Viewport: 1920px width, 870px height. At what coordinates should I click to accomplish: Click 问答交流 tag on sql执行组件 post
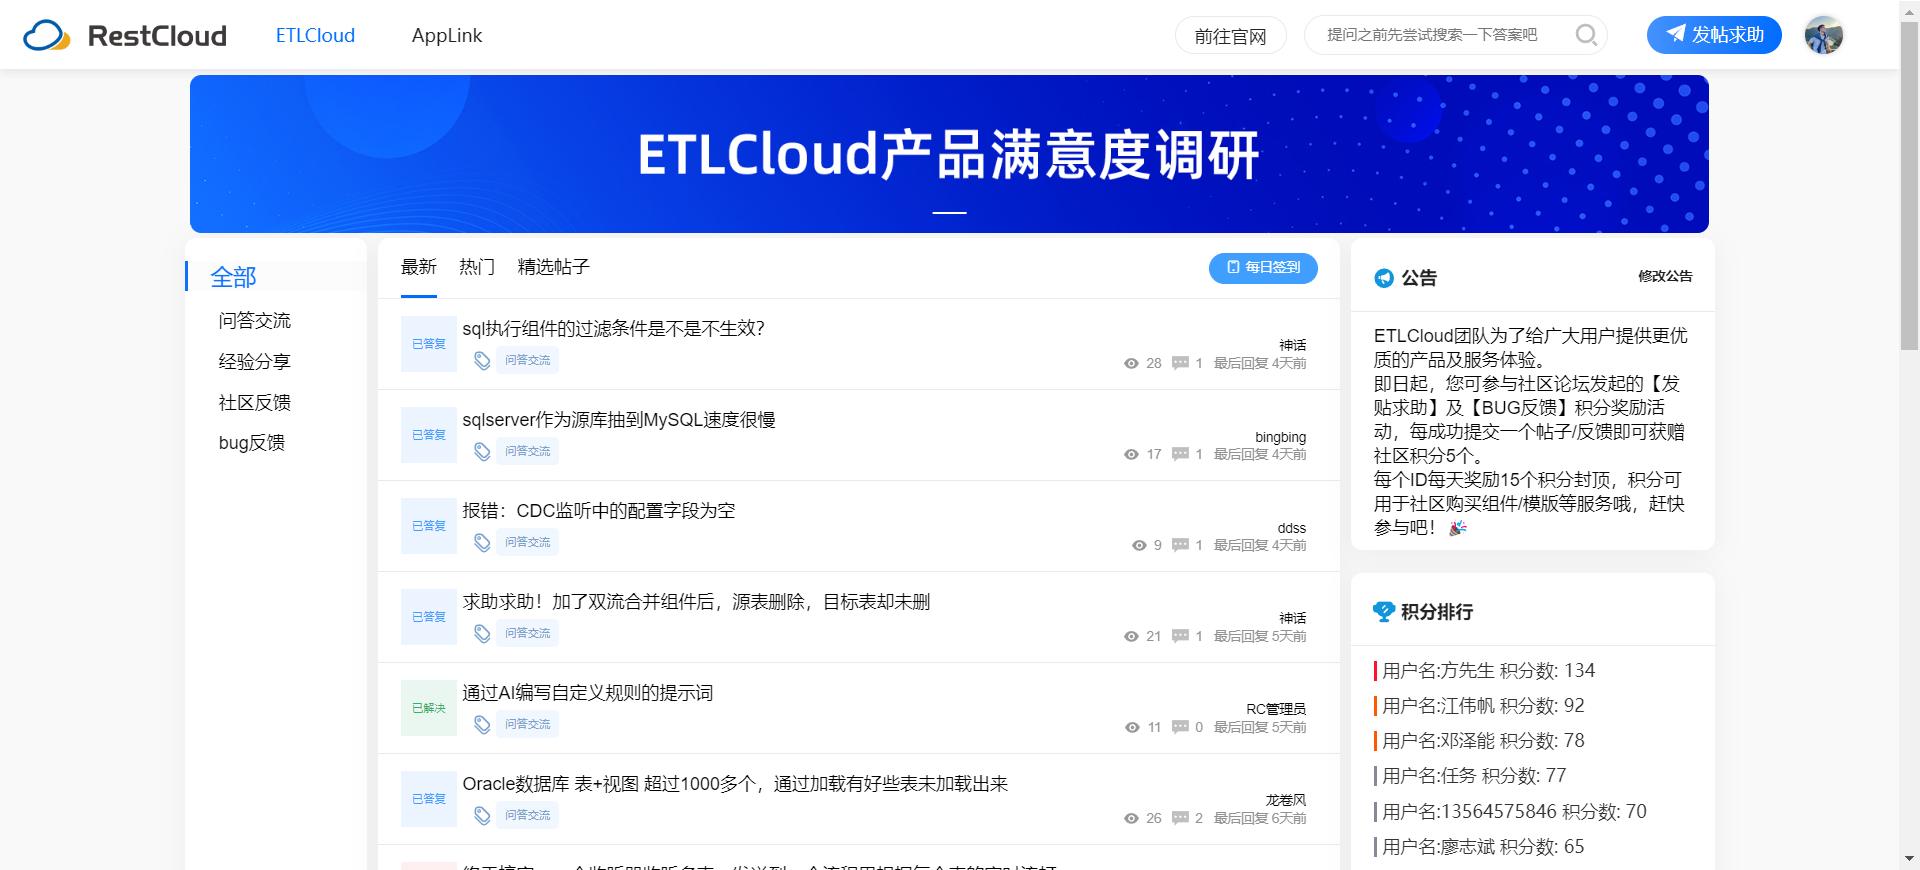pyautogui.click(x=527, y=360)
